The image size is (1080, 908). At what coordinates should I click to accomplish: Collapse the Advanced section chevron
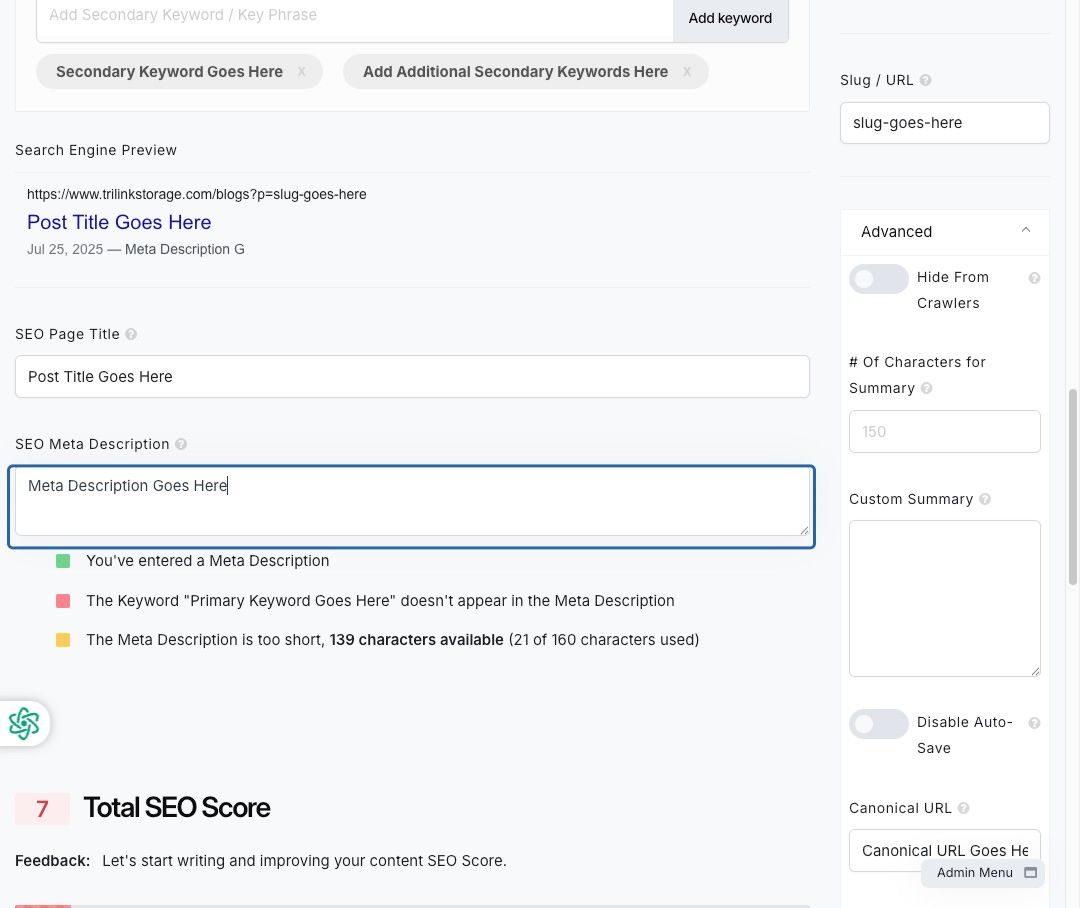tap(1026, 230)
